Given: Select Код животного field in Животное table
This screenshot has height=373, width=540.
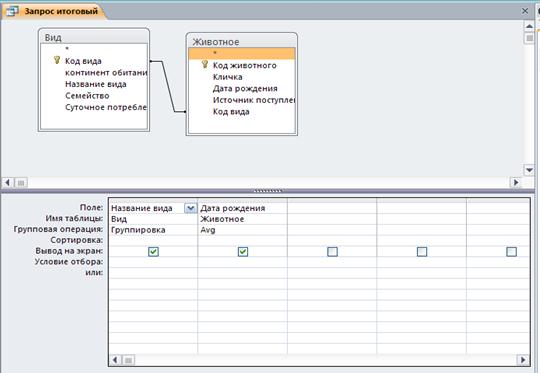Looking at the screenshot, I should (x=245, y=65).
